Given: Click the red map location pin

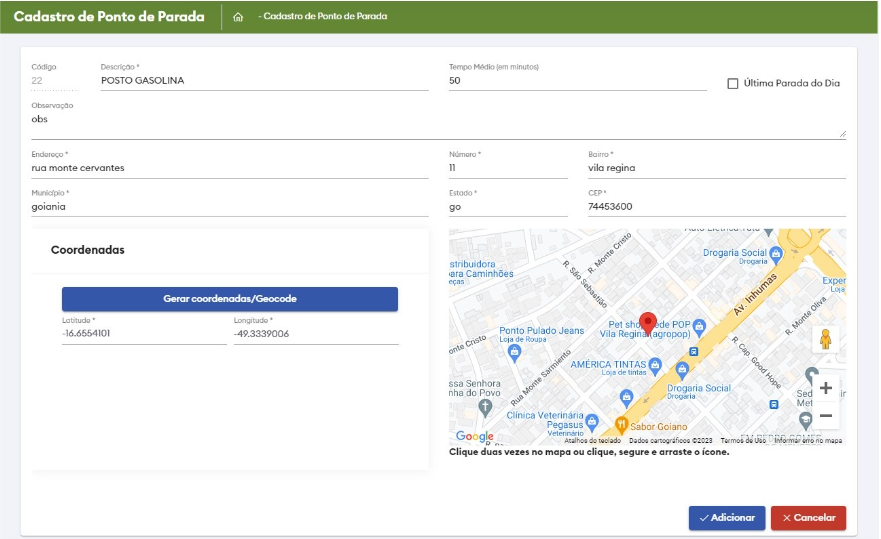Looking at the screenshot, I should [647, 323].
